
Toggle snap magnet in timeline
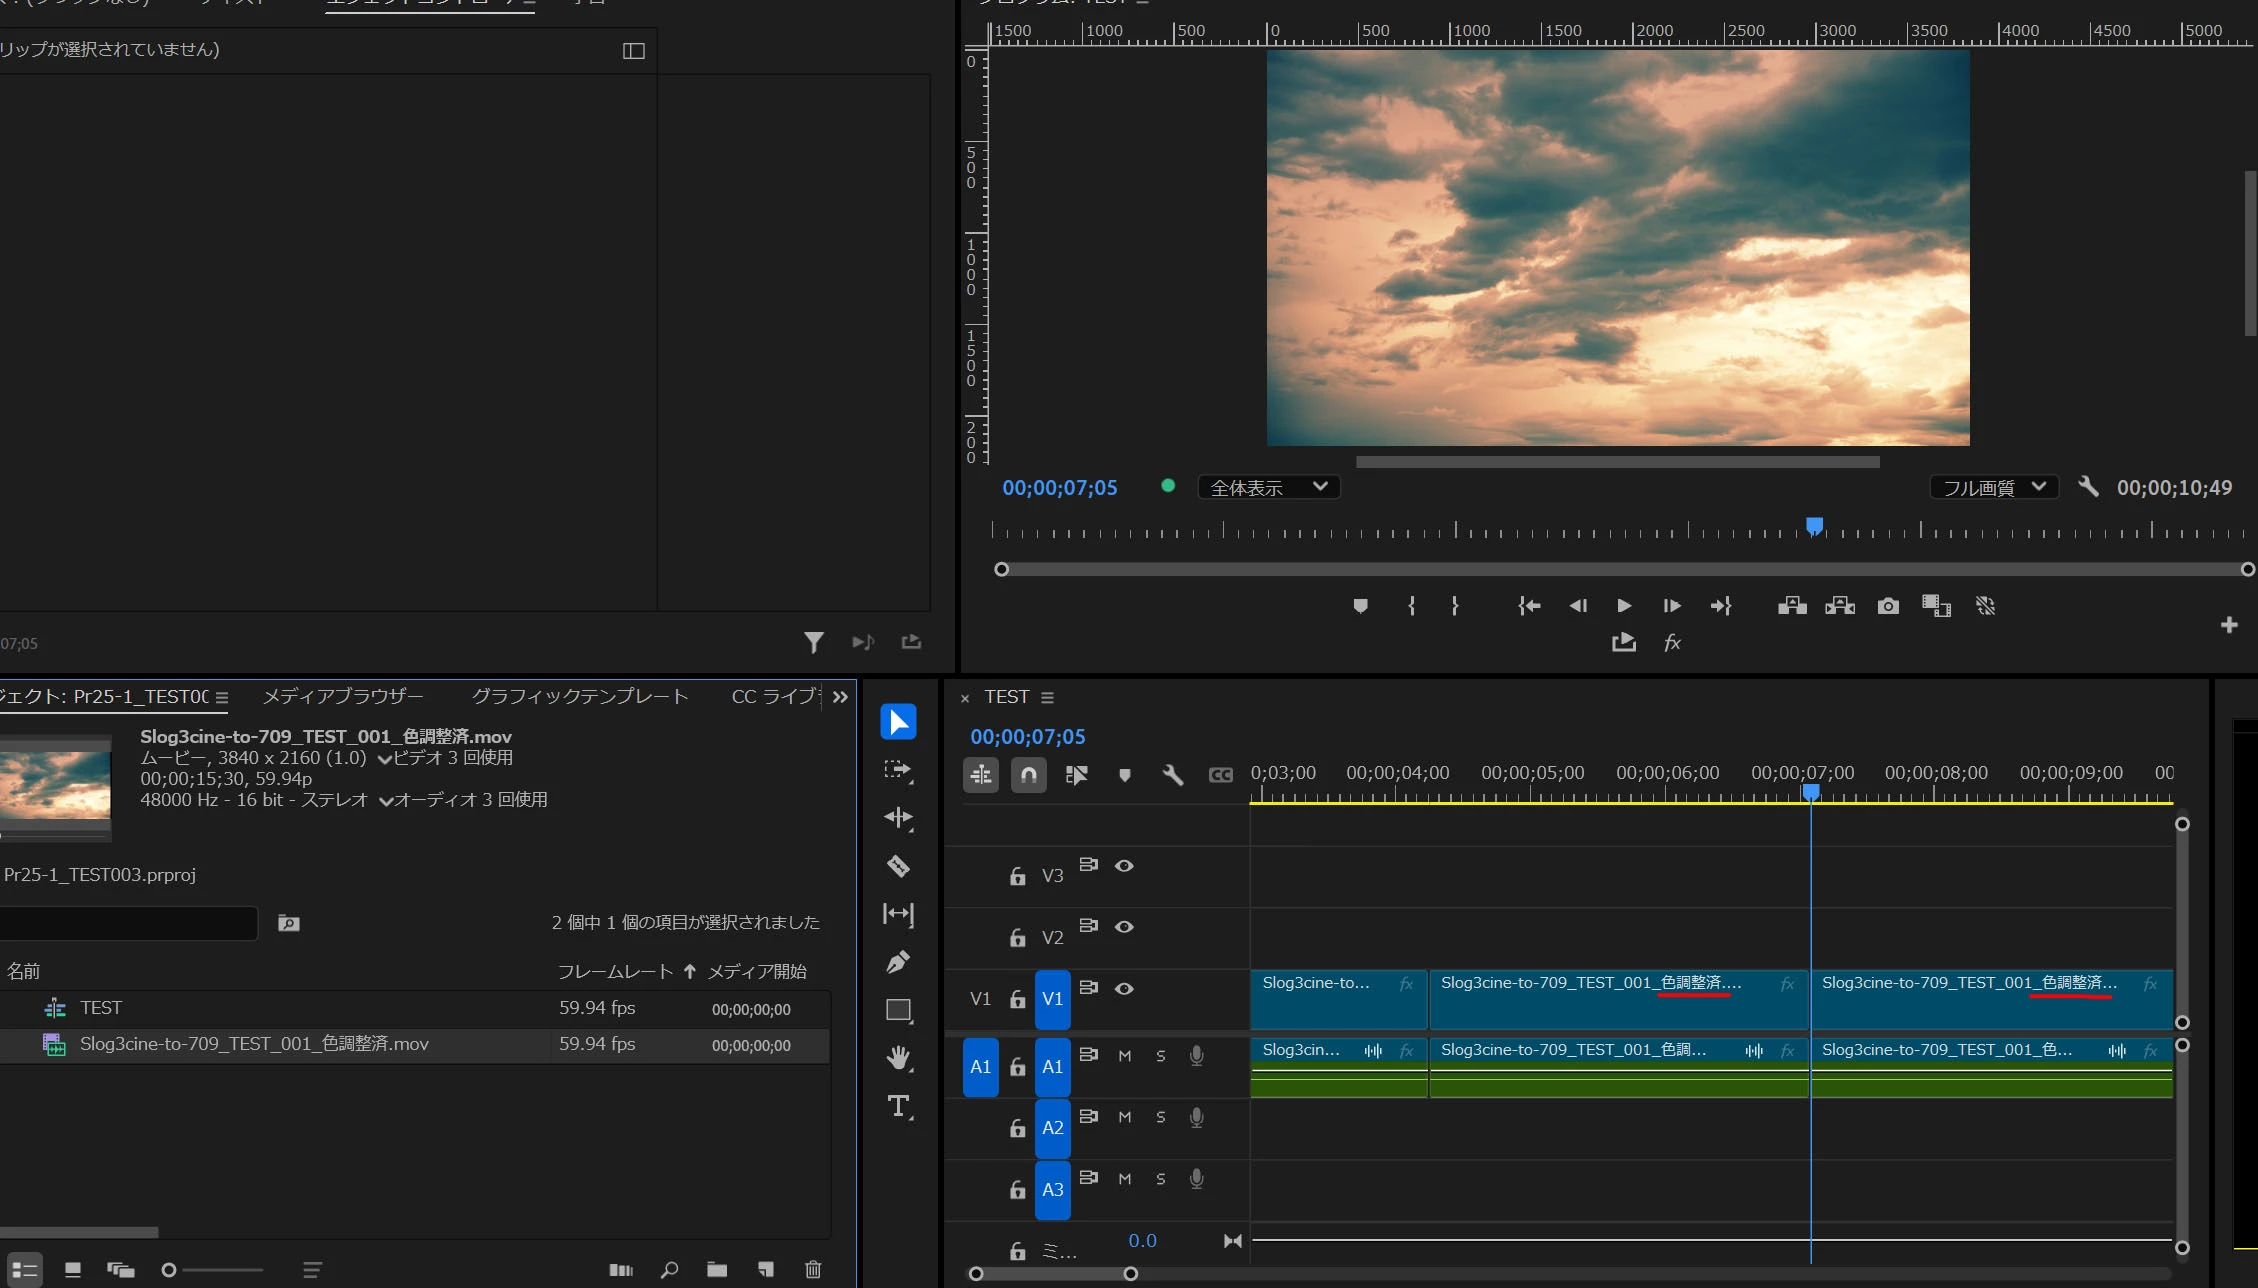tap(1029, 775)
